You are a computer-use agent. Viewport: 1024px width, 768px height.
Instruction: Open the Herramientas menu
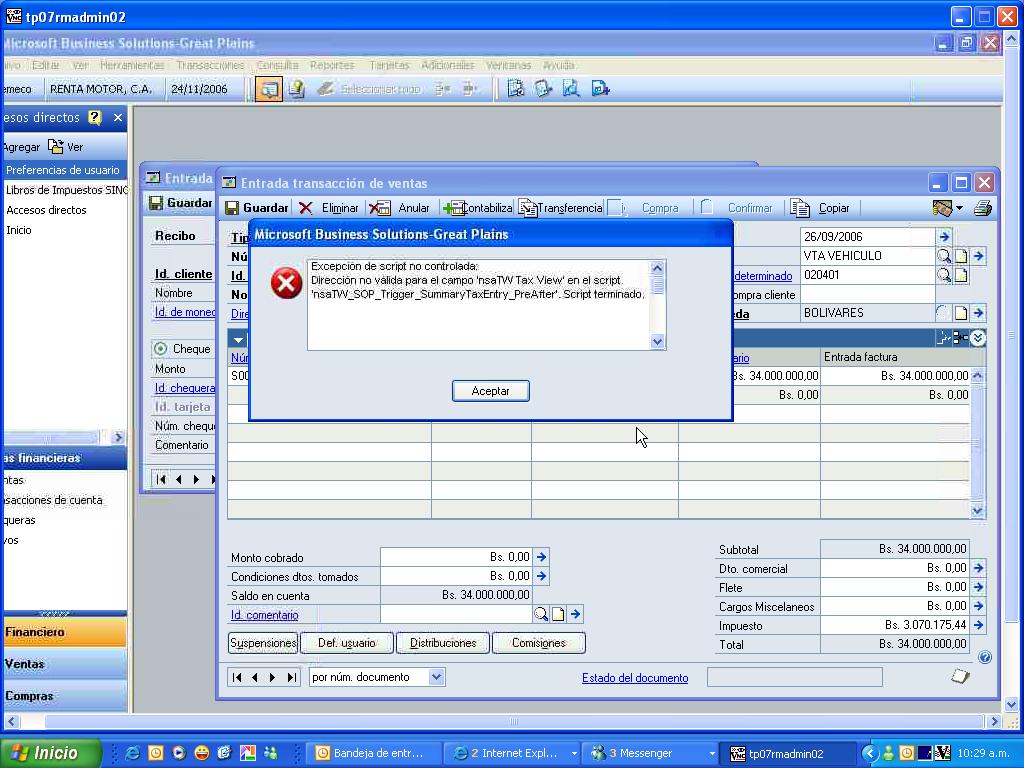[x=132, y=65]
